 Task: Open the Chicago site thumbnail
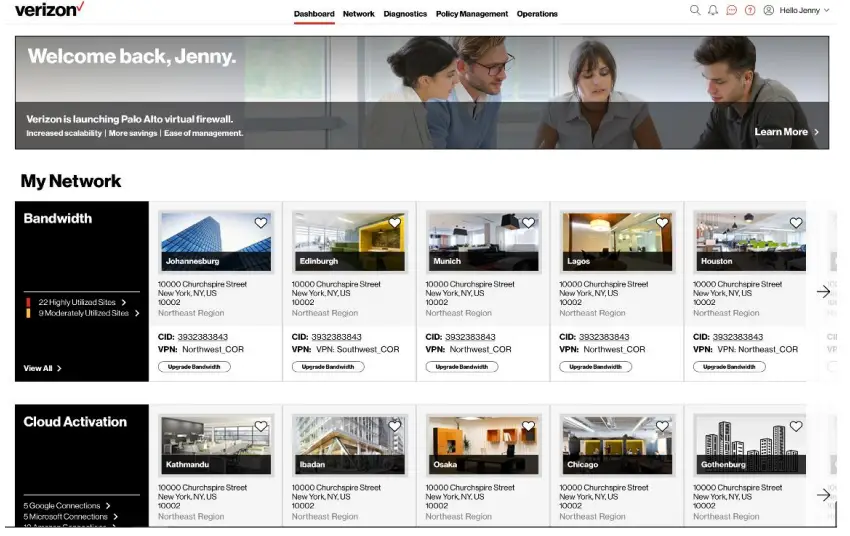pos(617,445)
